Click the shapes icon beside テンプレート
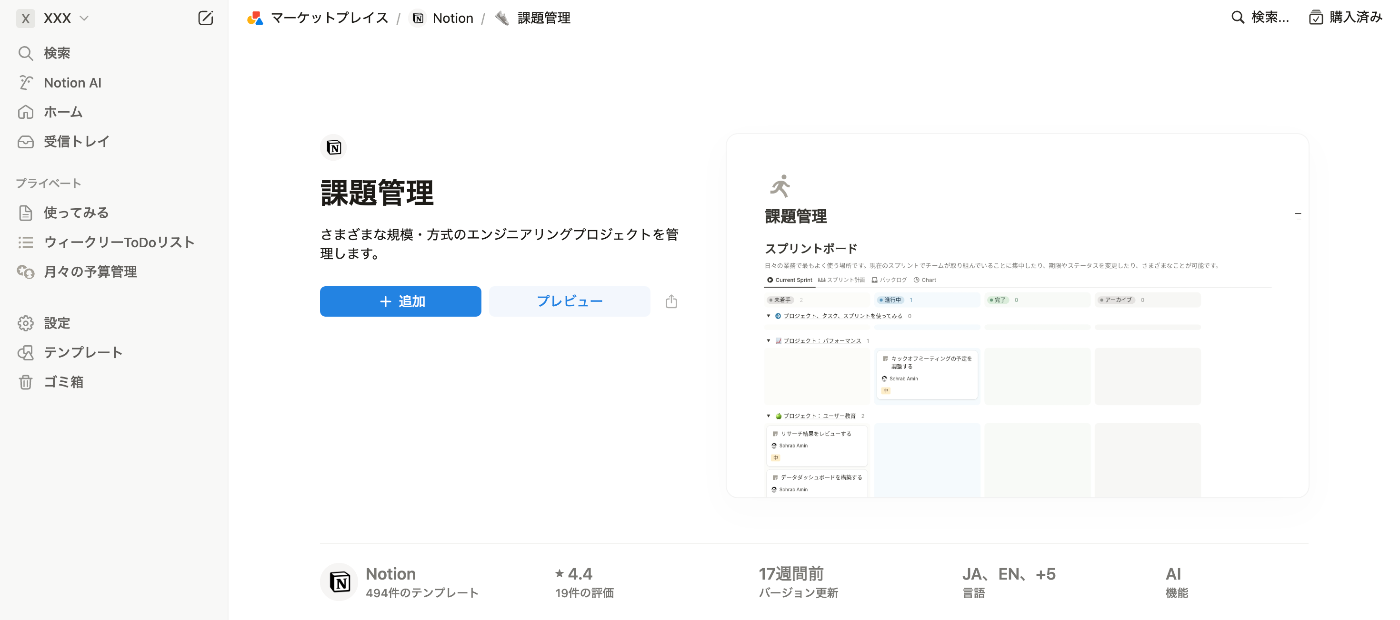Viewport: 1400px width, 620px height. pos(26,353)
